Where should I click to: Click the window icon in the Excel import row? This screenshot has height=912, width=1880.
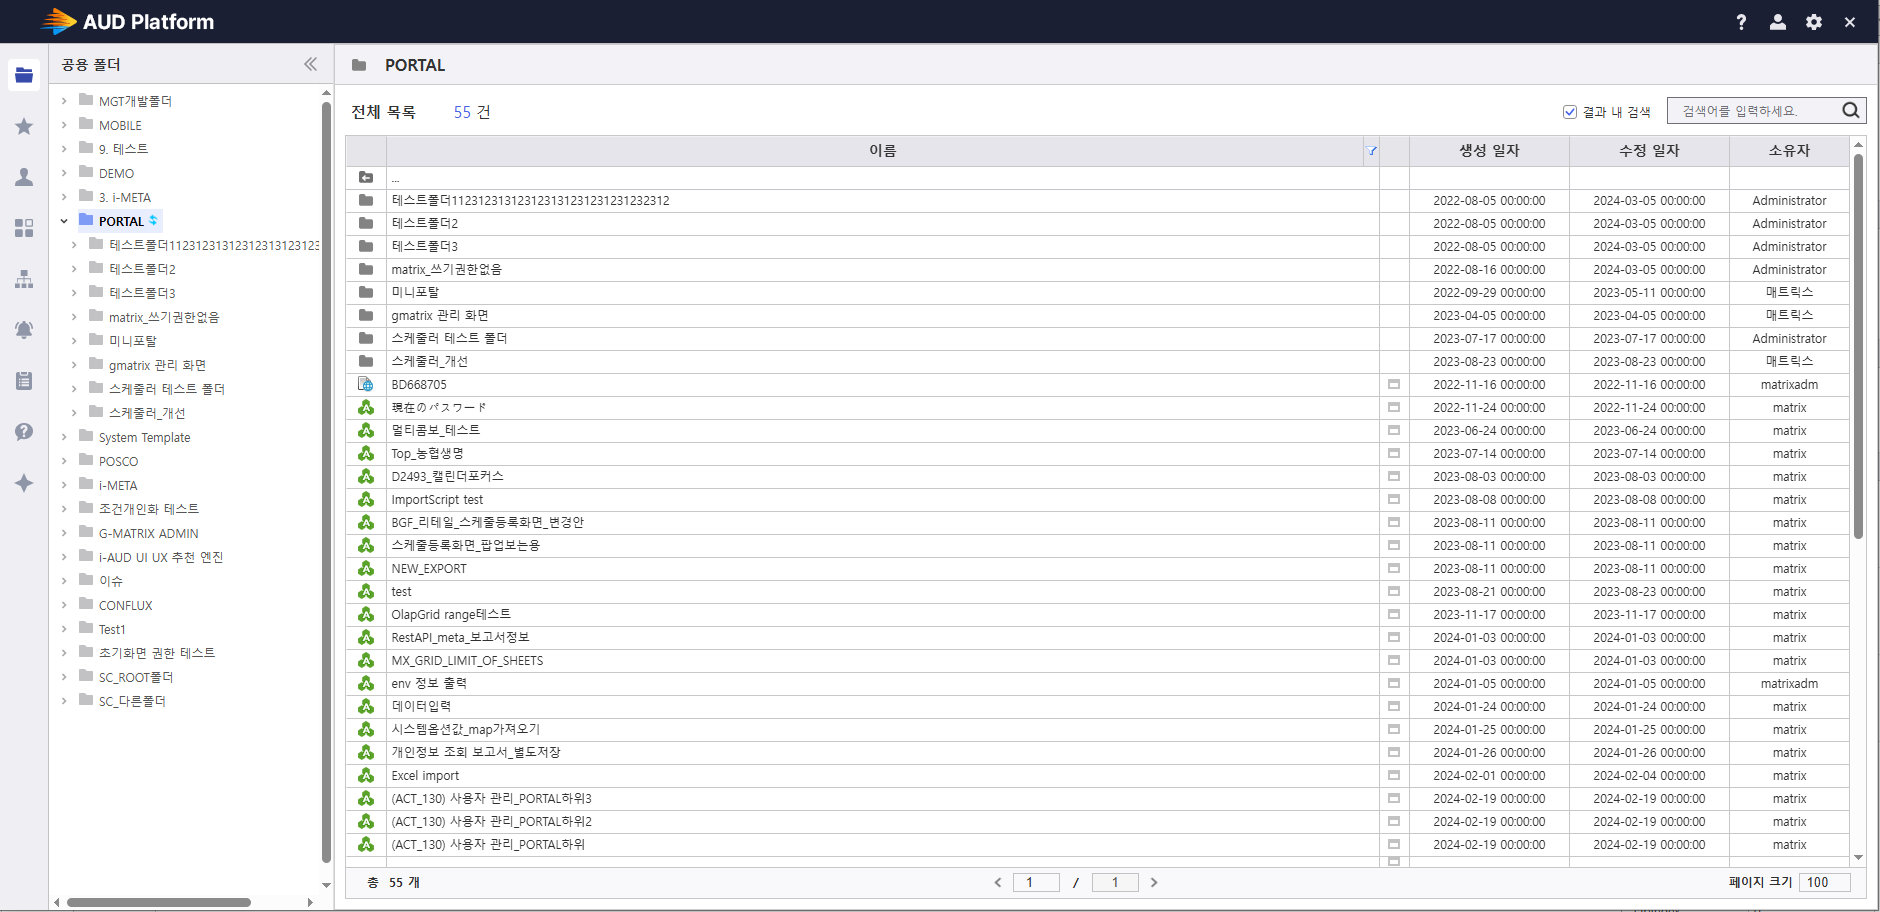pyautogui.click(x=1394, y=776)
